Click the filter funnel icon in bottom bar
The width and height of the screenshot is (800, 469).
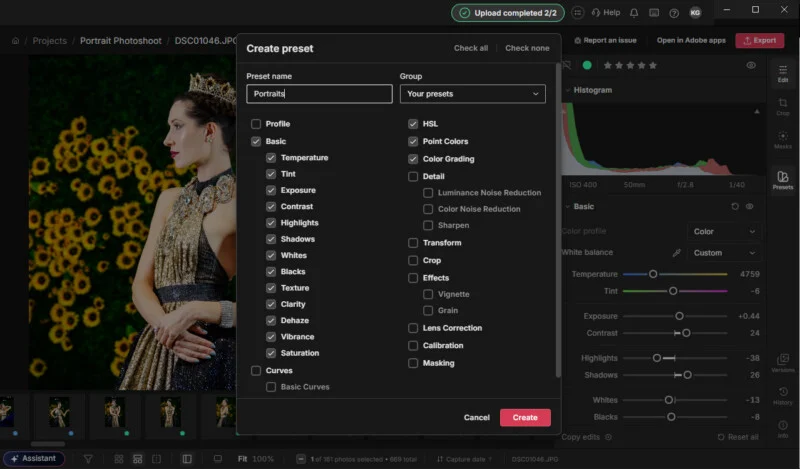(x=88, y=459)
